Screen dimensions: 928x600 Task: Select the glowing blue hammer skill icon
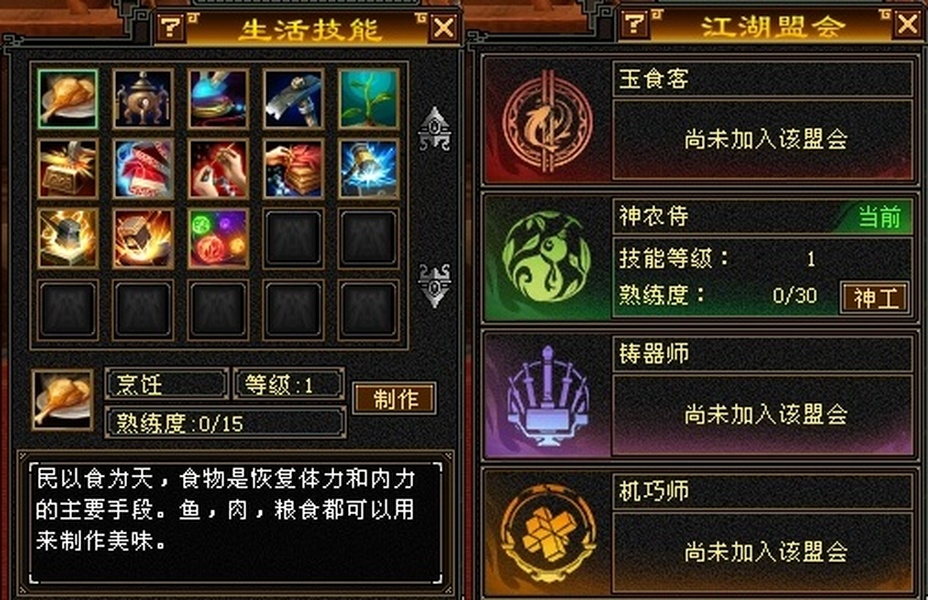point(369,169)
